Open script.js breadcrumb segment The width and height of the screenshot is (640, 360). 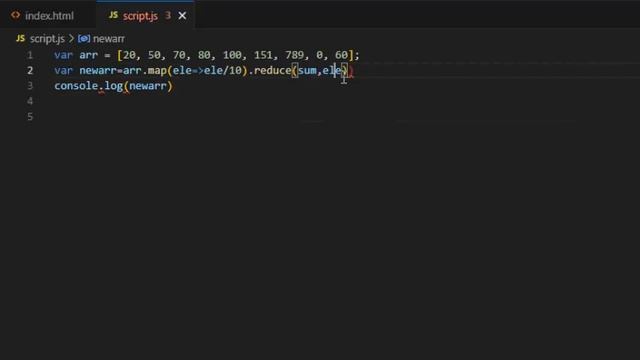pyautogui.click(x=47, y=39)
